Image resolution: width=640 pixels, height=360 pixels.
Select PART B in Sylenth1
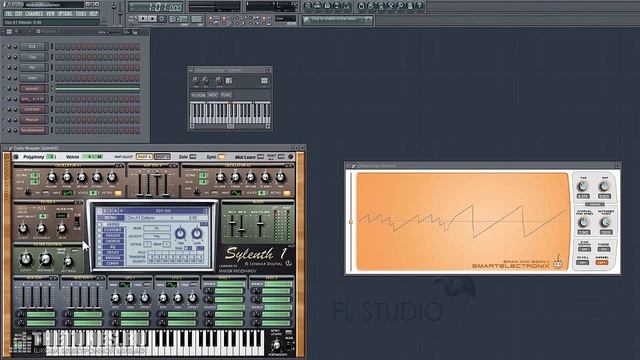(x=162, y=157)
